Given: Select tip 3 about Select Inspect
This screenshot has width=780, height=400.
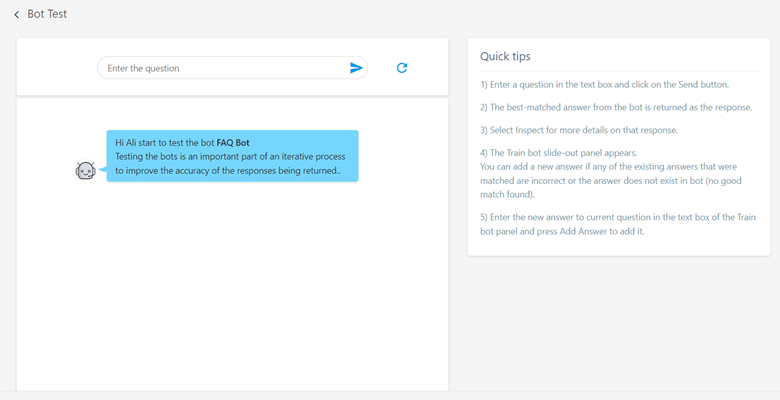Looking at the screenshot, I should tap(579, 130).
